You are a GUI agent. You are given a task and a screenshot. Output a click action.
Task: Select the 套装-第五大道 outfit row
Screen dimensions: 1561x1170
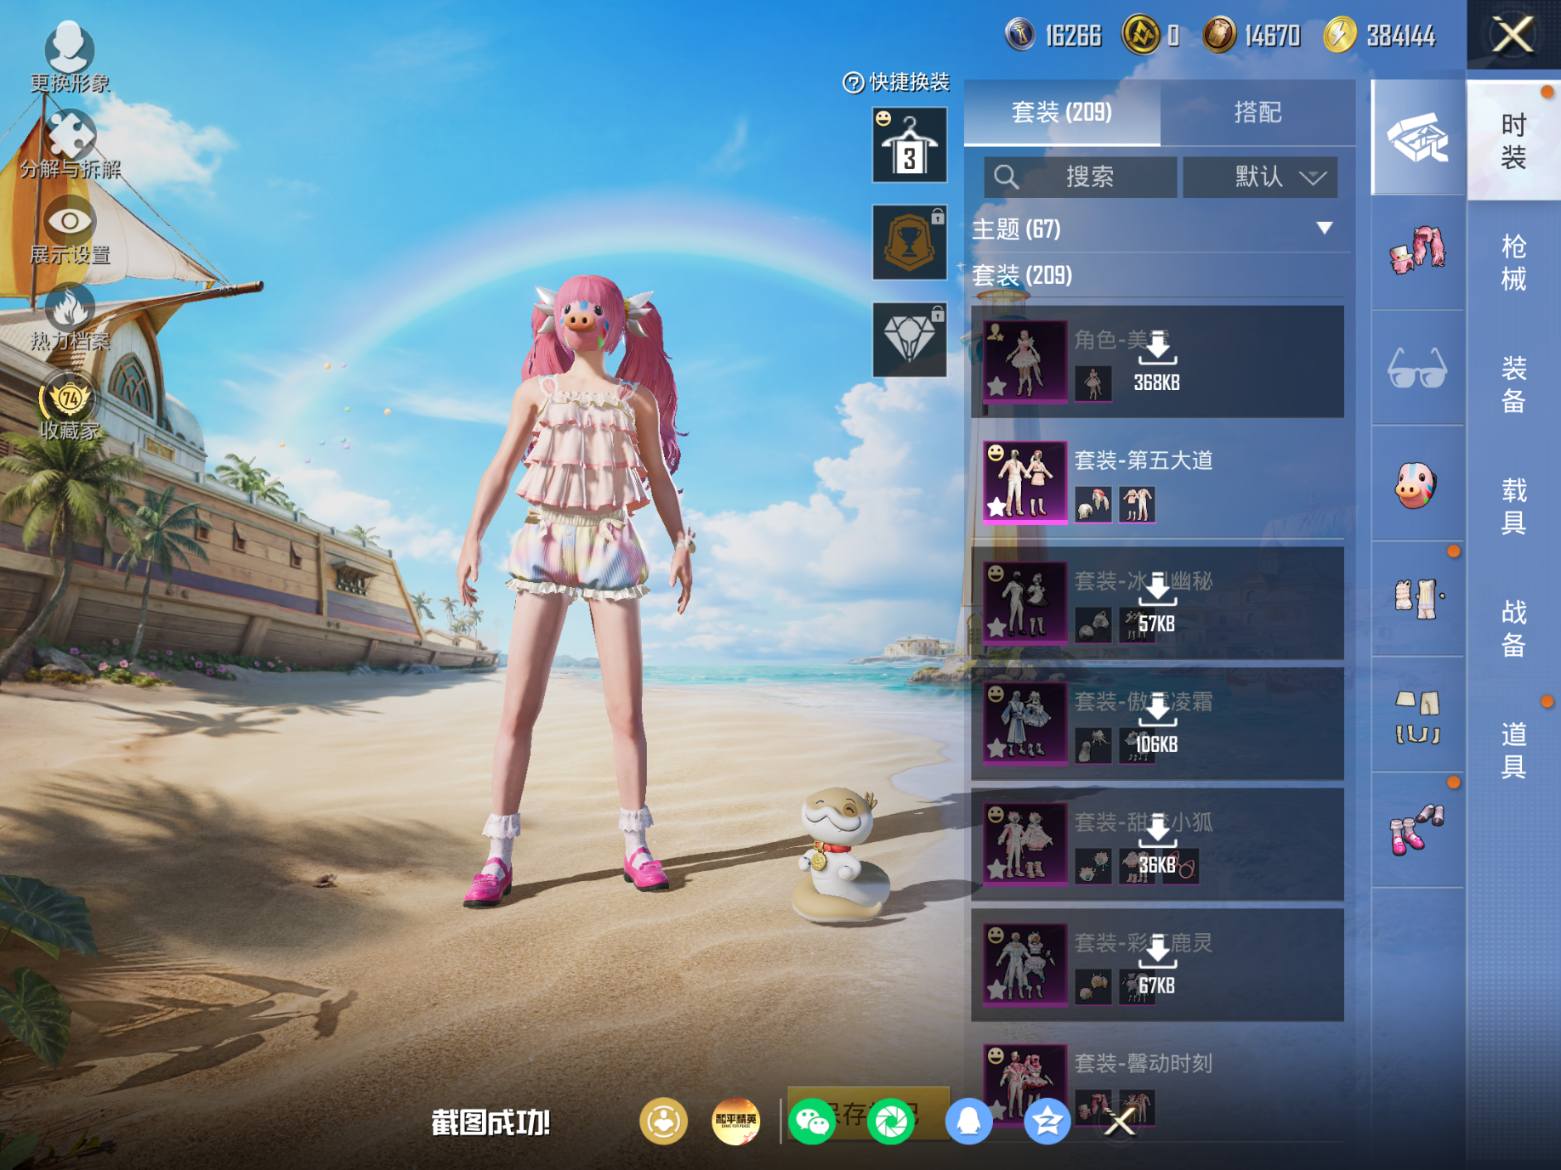1157,482
